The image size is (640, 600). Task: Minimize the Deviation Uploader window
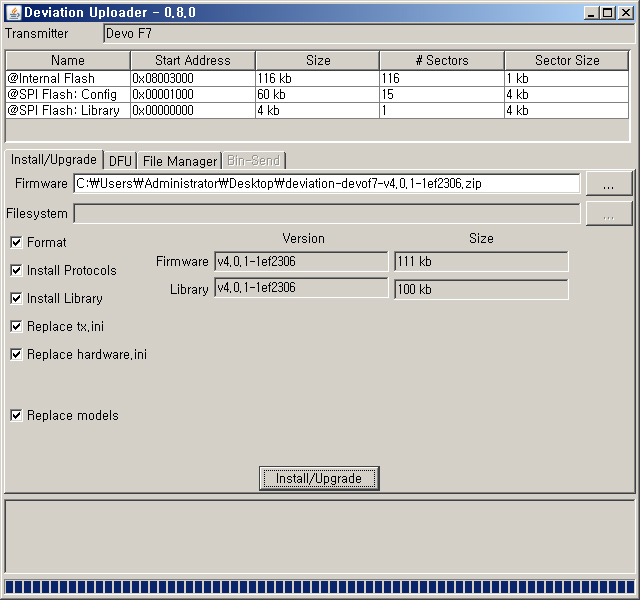coord(591,13)
